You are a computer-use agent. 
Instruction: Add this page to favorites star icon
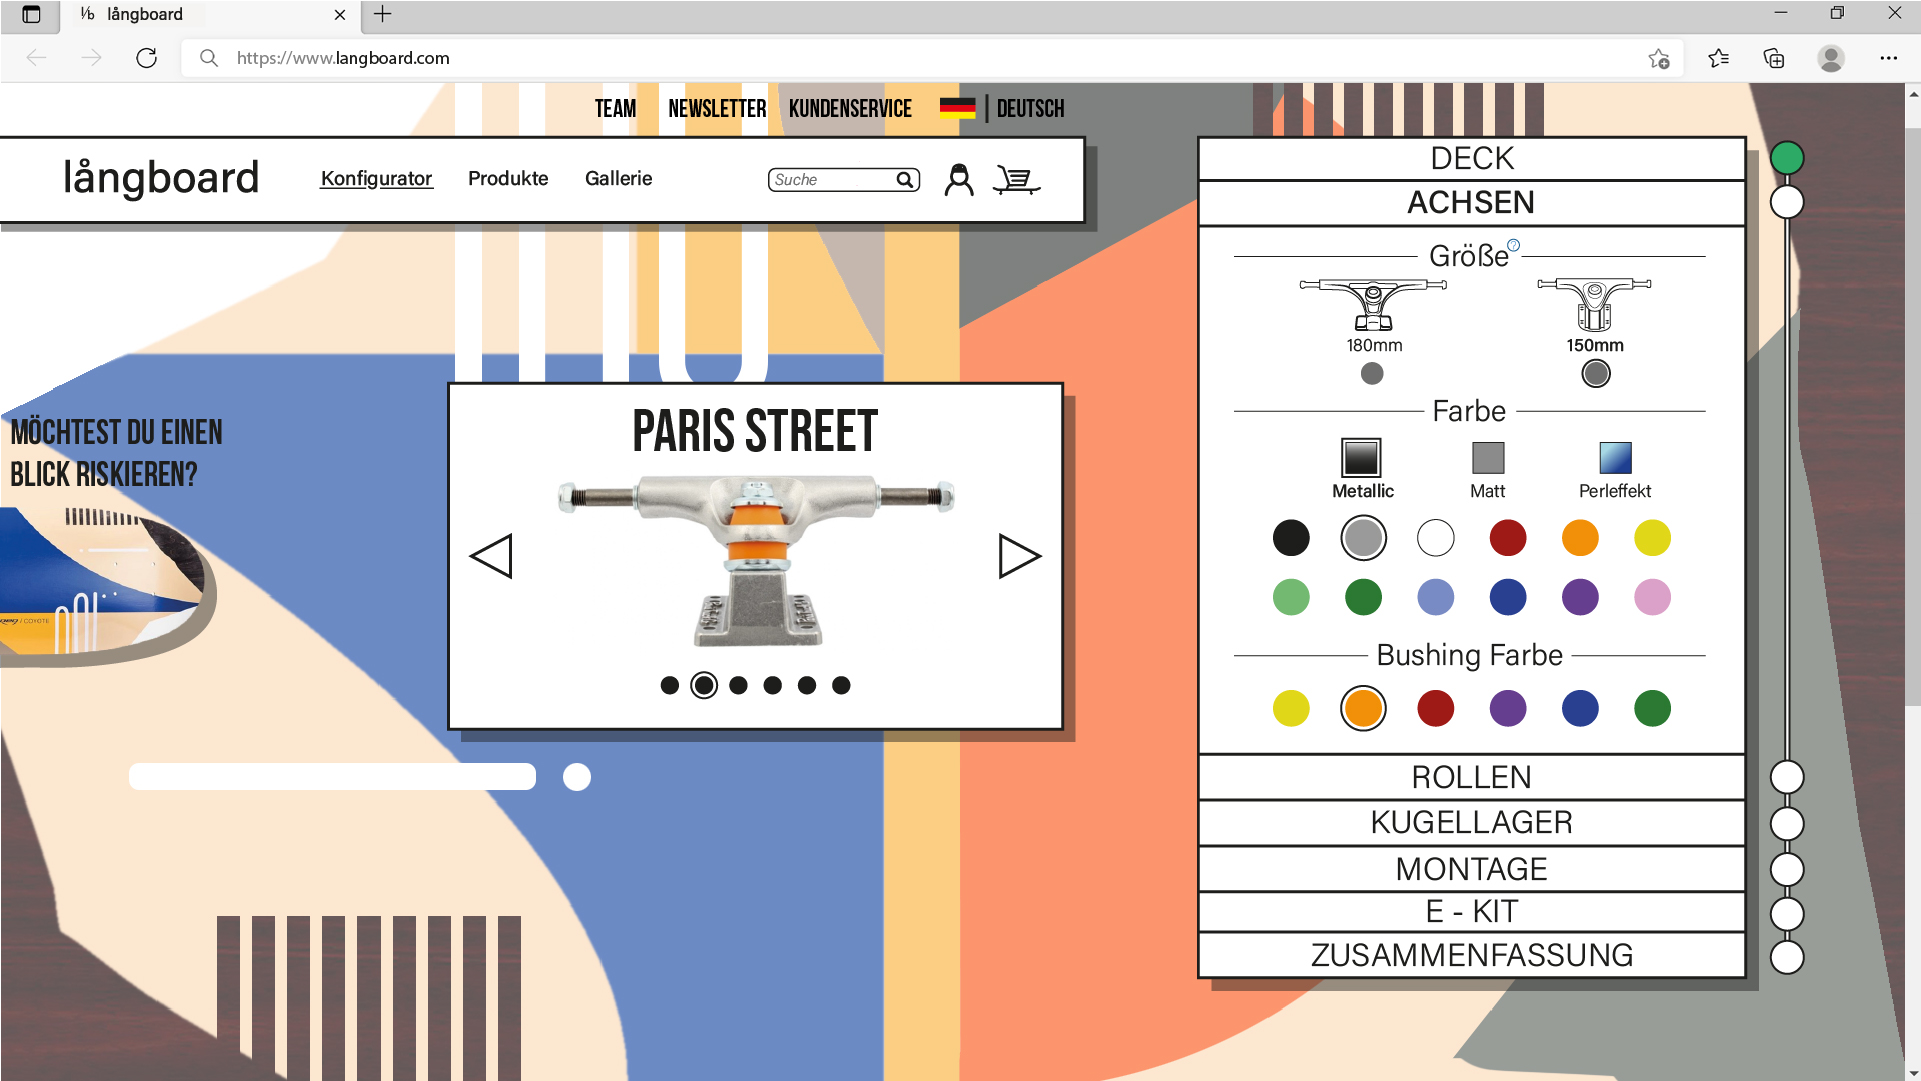(x=1659, y=58)
